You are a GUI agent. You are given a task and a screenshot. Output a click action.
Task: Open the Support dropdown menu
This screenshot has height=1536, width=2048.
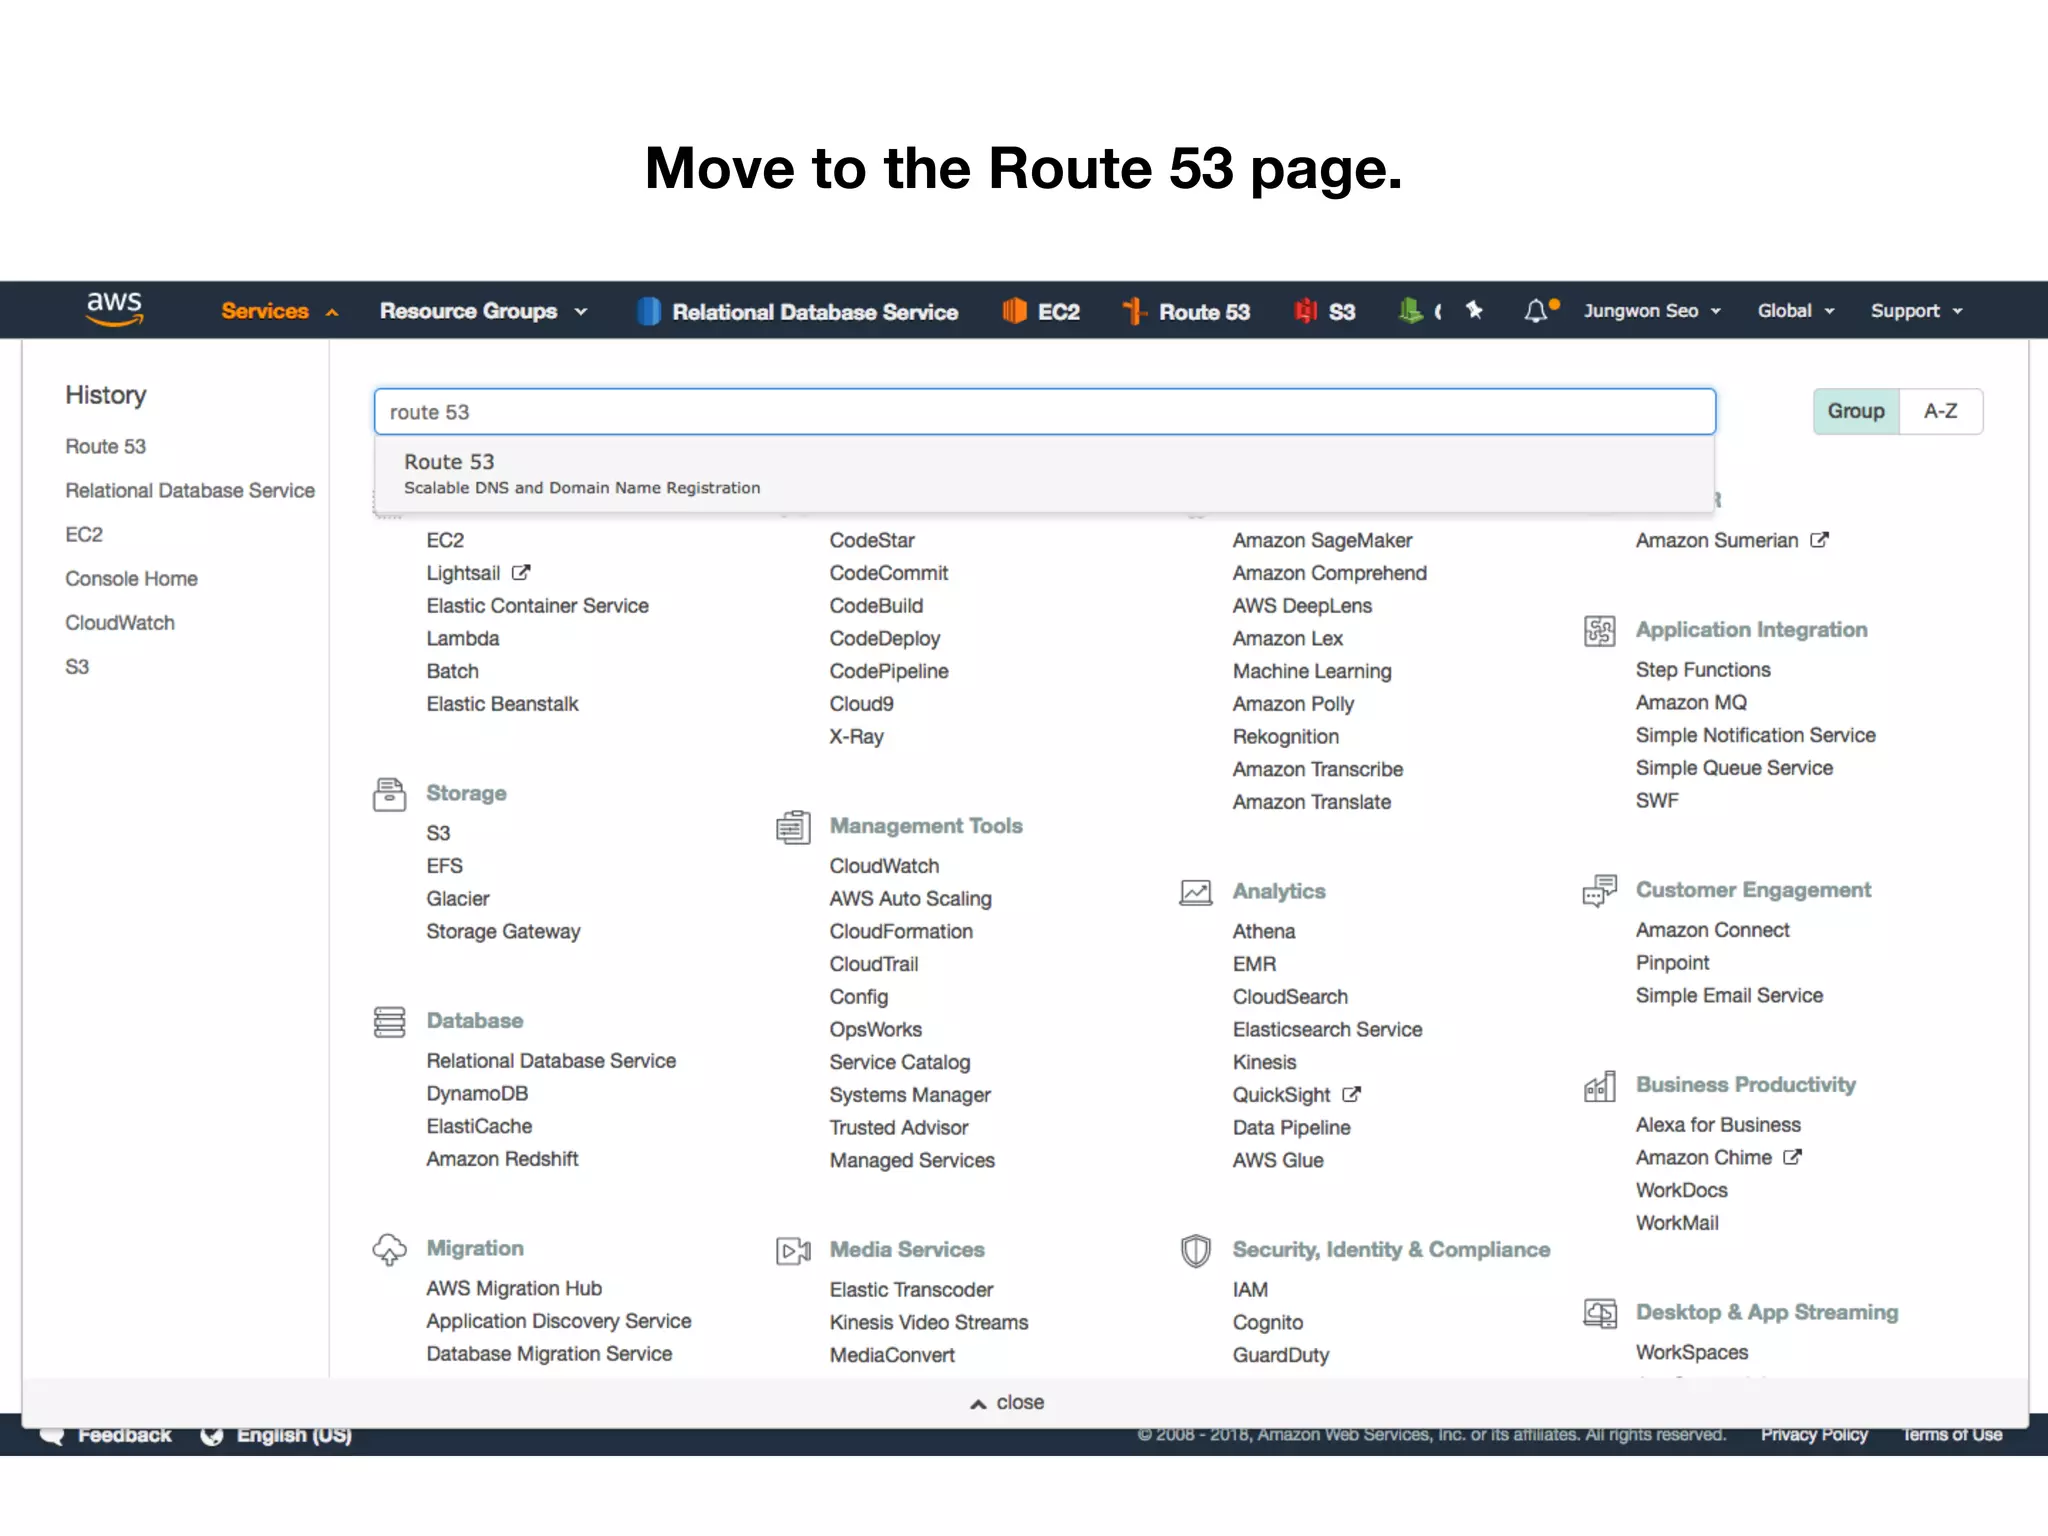click(1917, 311)
